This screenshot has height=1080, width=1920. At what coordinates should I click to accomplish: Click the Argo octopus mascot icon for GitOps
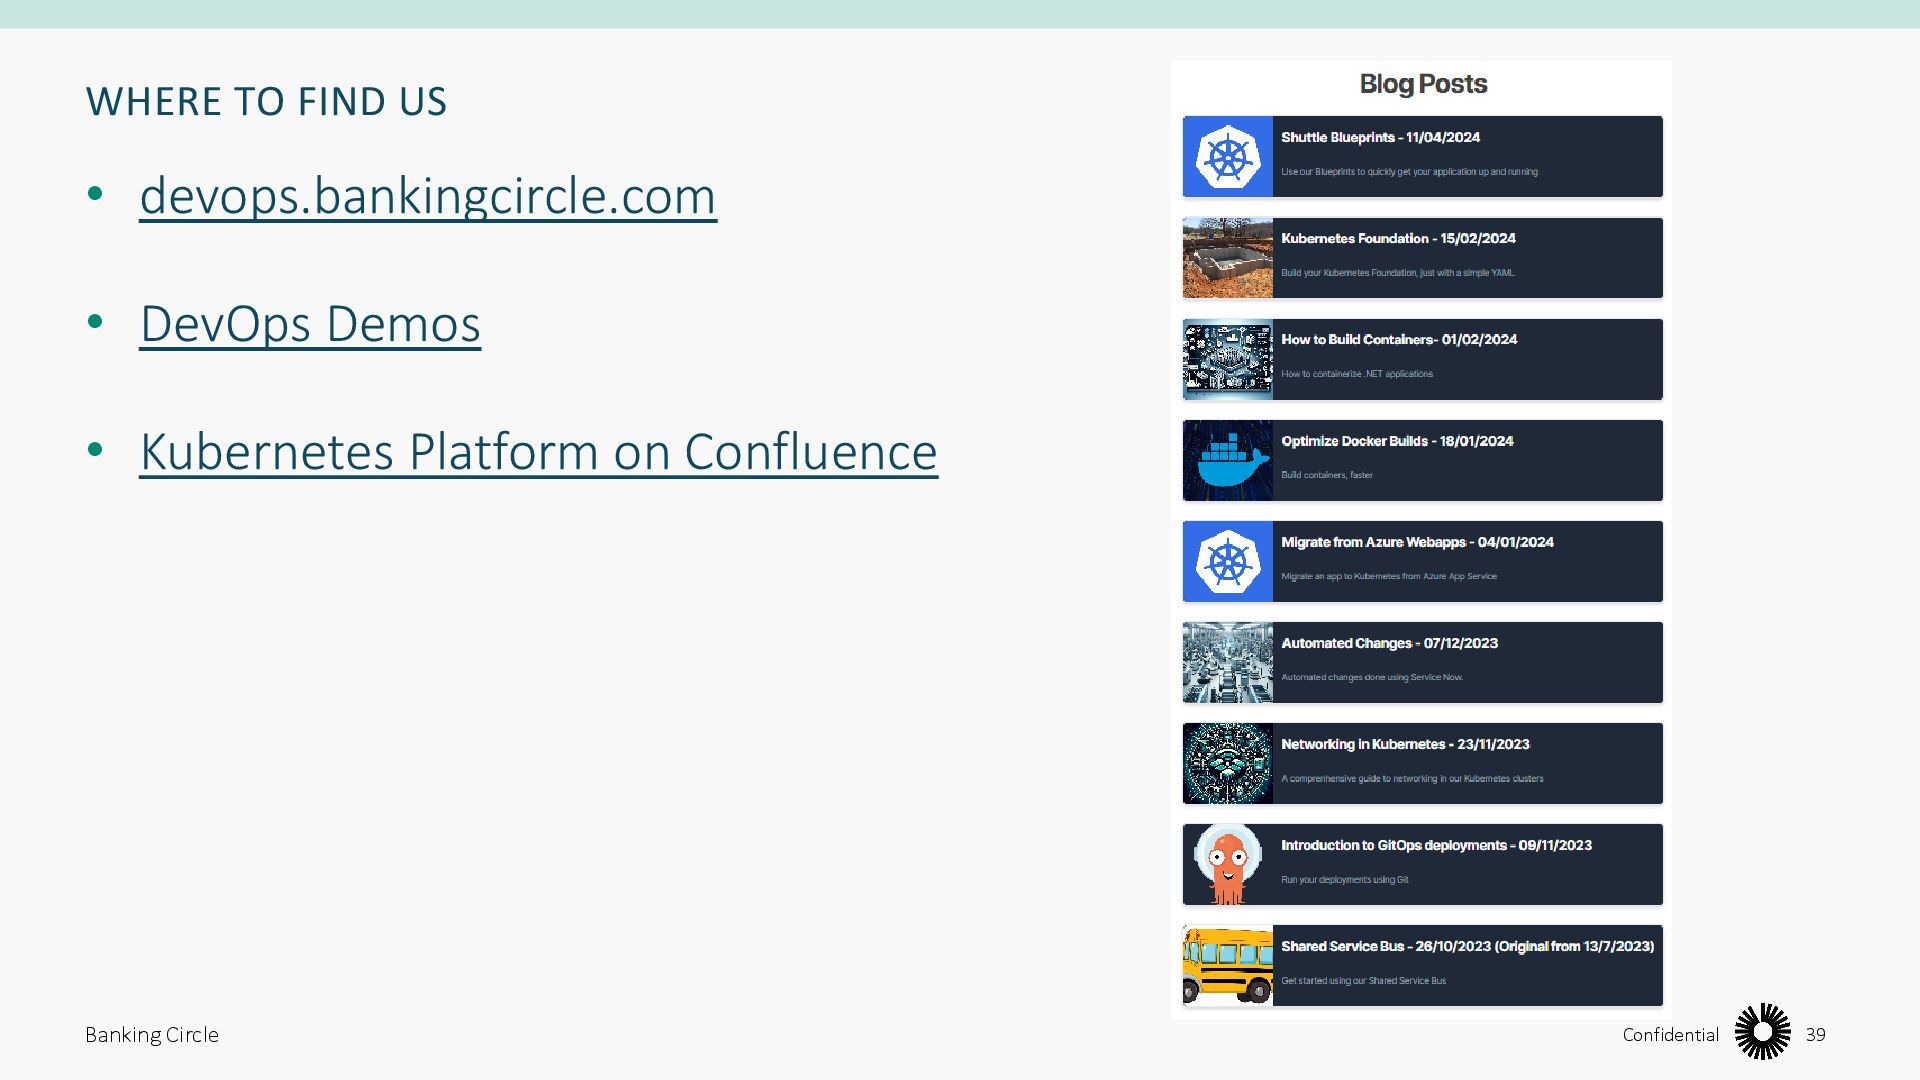coord(1227,864)
